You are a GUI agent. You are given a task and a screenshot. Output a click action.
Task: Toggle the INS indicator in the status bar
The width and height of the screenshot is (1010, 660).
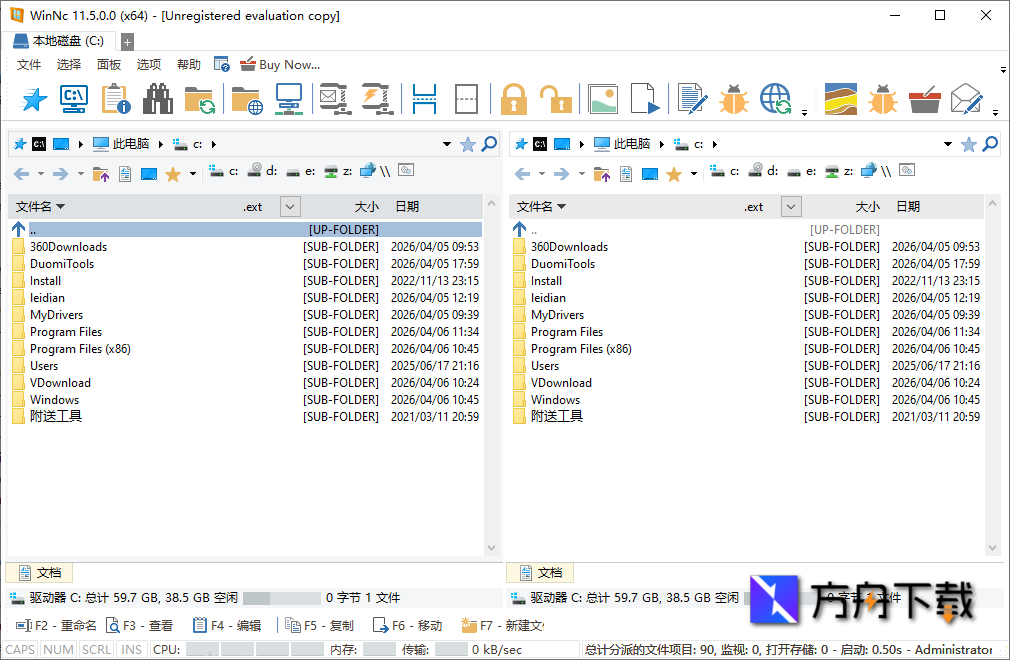click(x=131, y=649)
